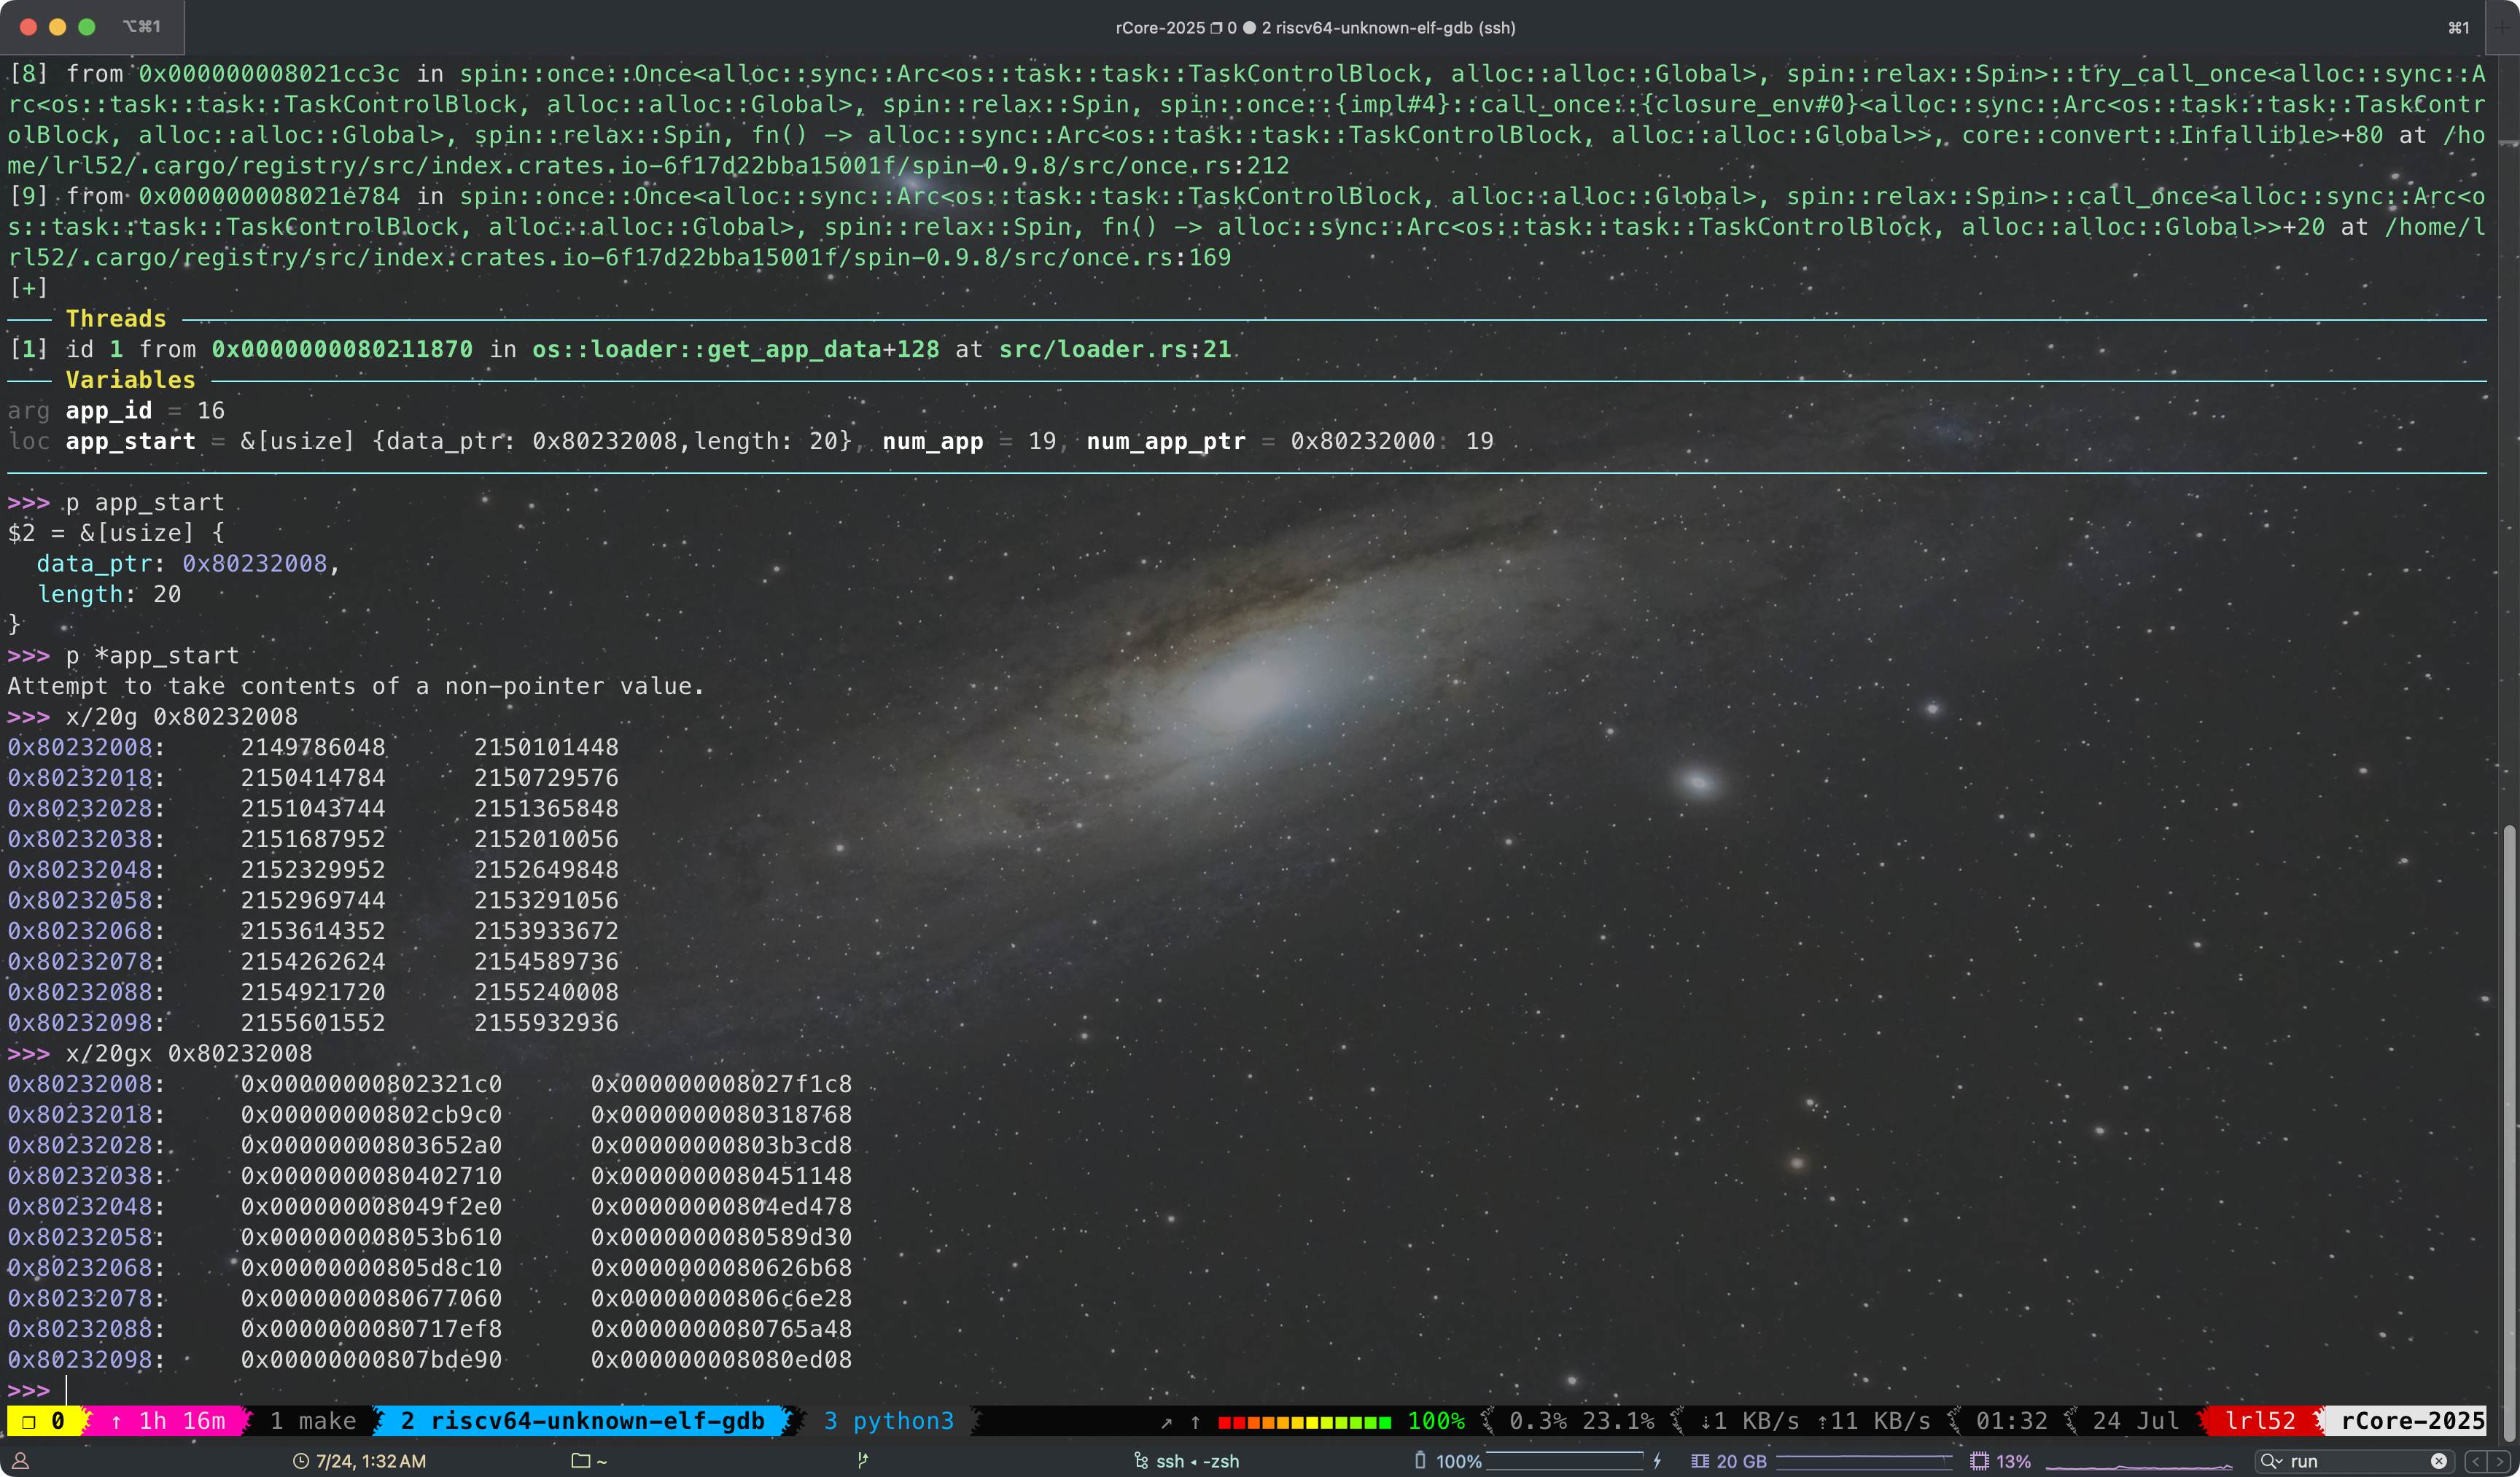
Task: Click the memory icon beside 20 GB
Action: click(1699, 1461)
